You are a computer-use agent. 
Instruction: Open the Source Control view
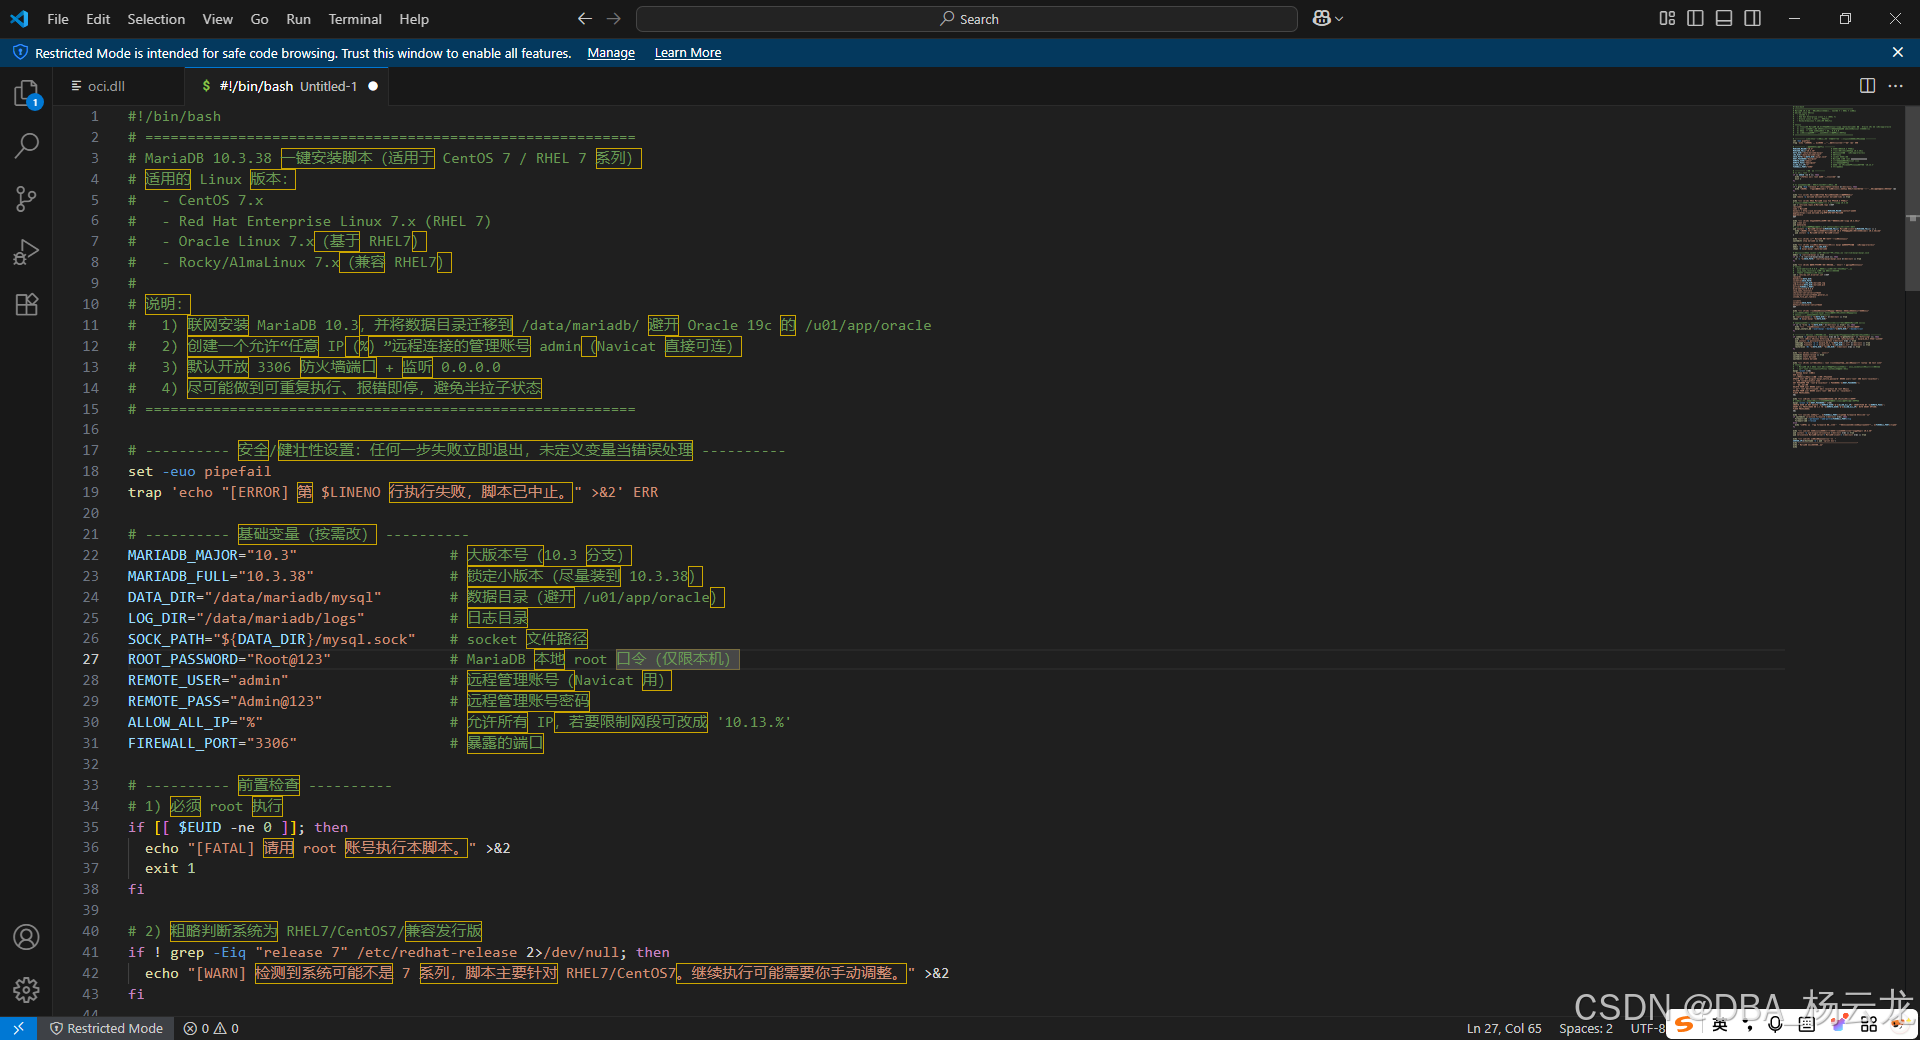tap(26, 198)
